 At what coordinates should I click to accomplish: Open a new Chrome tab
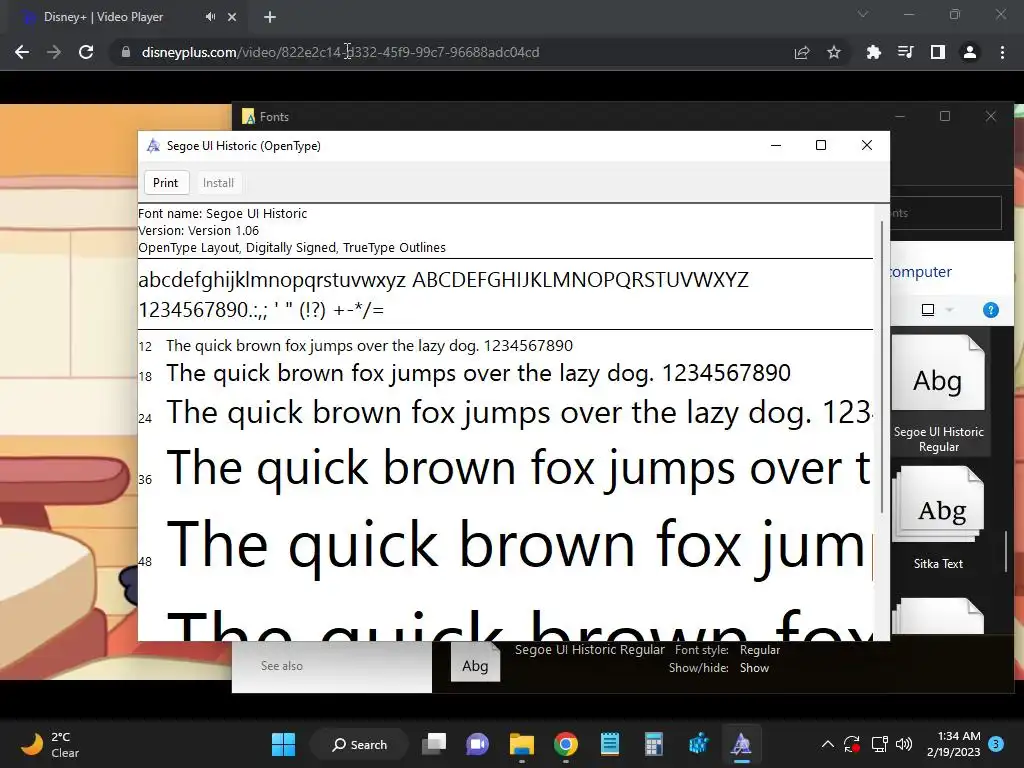[x=270, y=17]
